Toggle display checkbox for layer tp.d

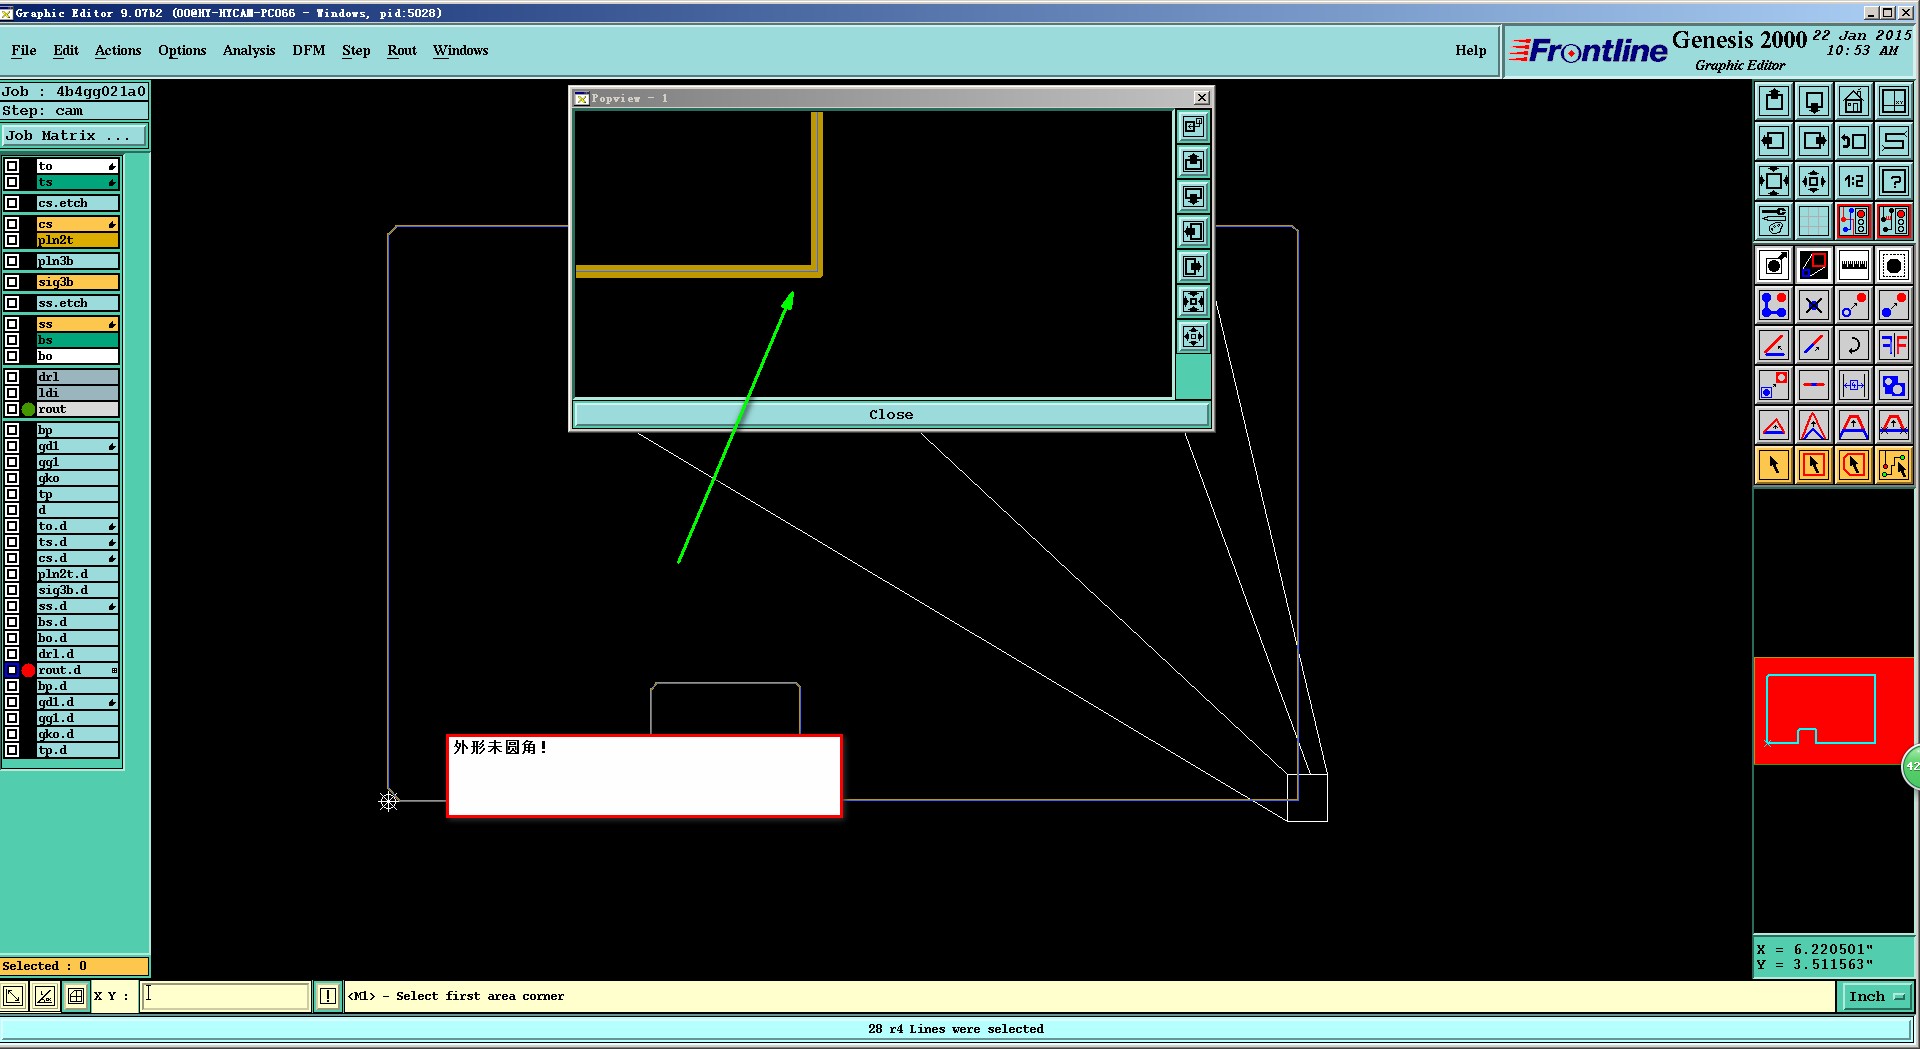pyautogui.click(x=12, y=750)
